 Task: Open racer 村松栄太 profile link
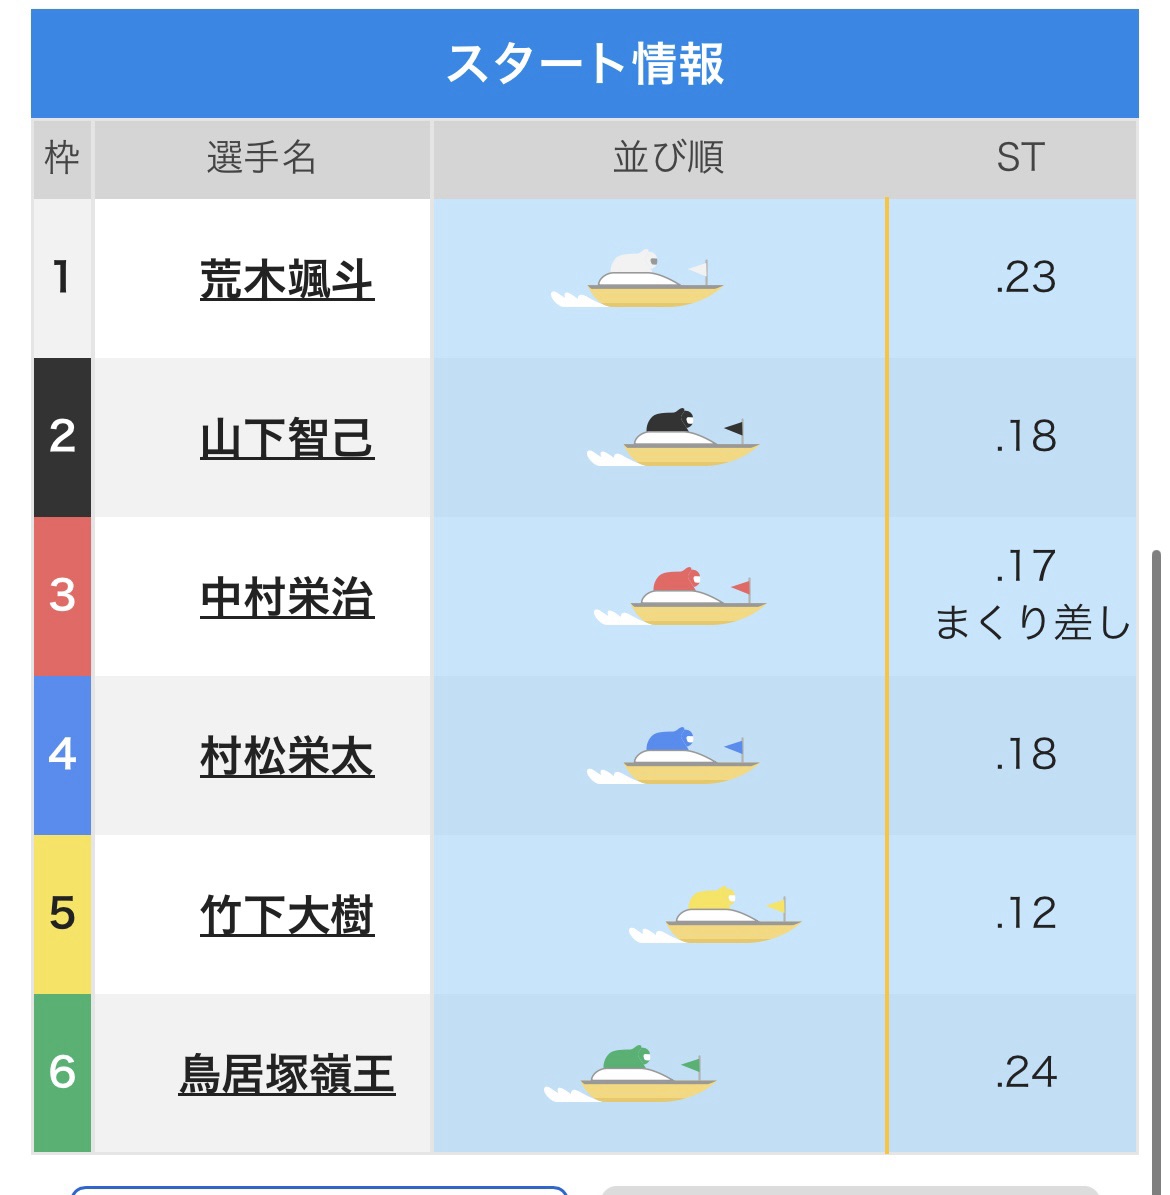287,756
